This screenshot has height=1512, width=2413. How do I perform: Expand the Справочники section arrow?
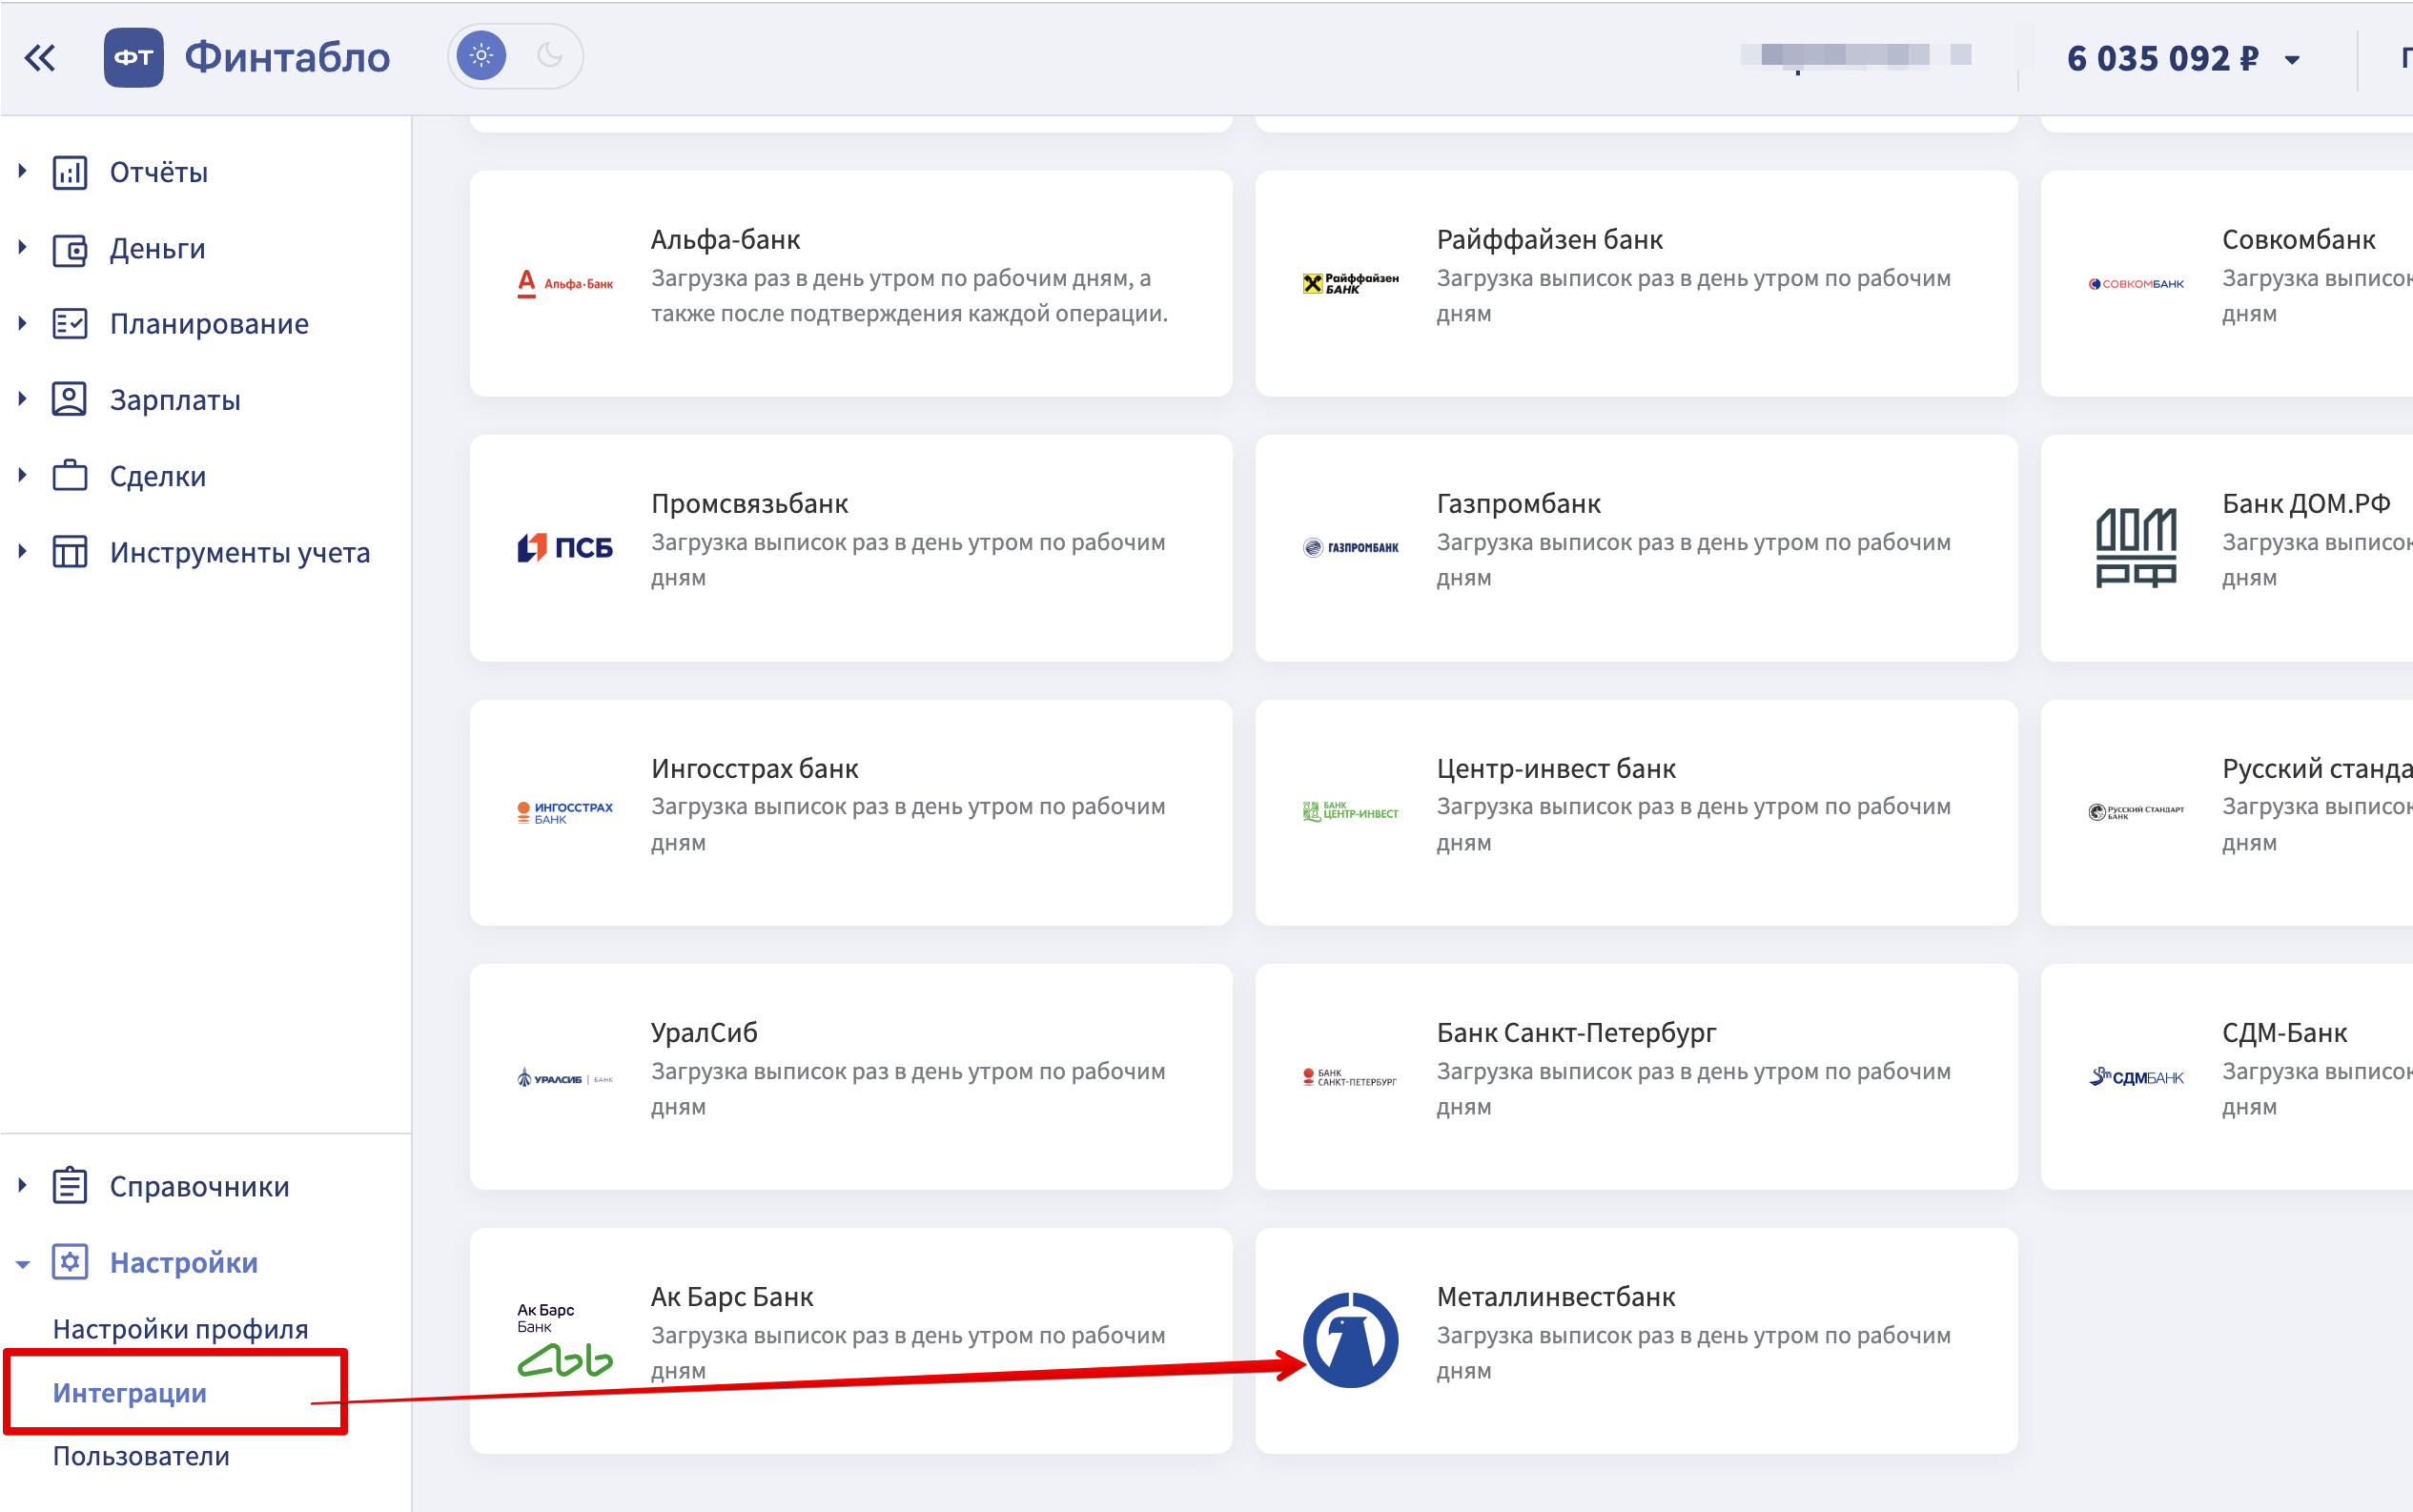point(22,1186)
